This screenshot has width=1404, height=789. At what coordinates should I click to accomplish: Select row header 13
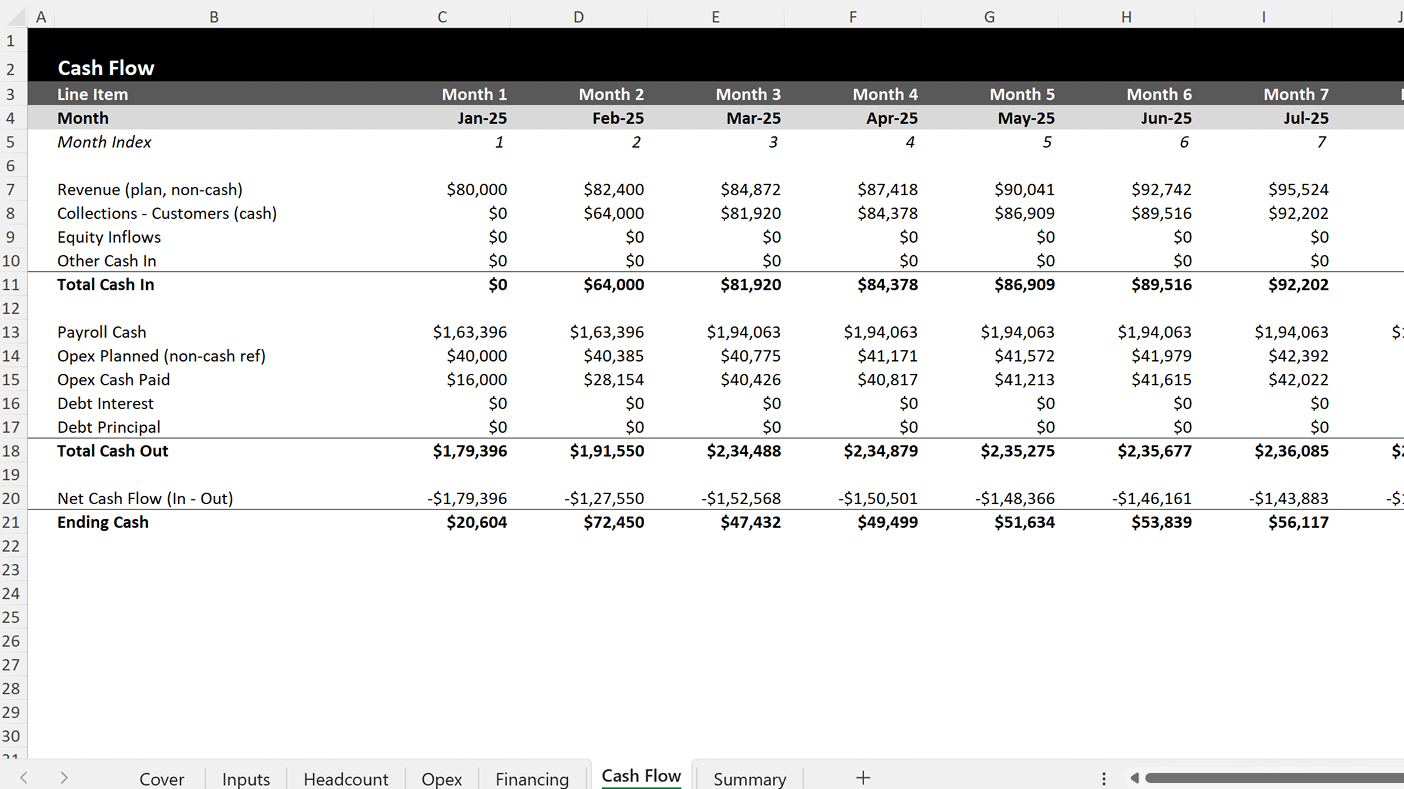click(11, 332)
